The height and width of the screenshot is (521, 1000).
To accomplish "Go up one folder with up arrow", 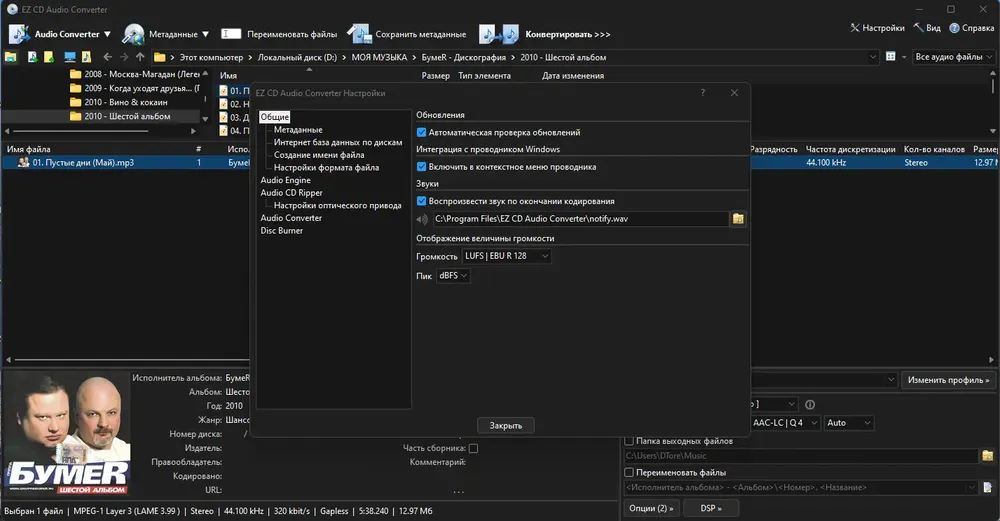I will click(x=140, y=57).
